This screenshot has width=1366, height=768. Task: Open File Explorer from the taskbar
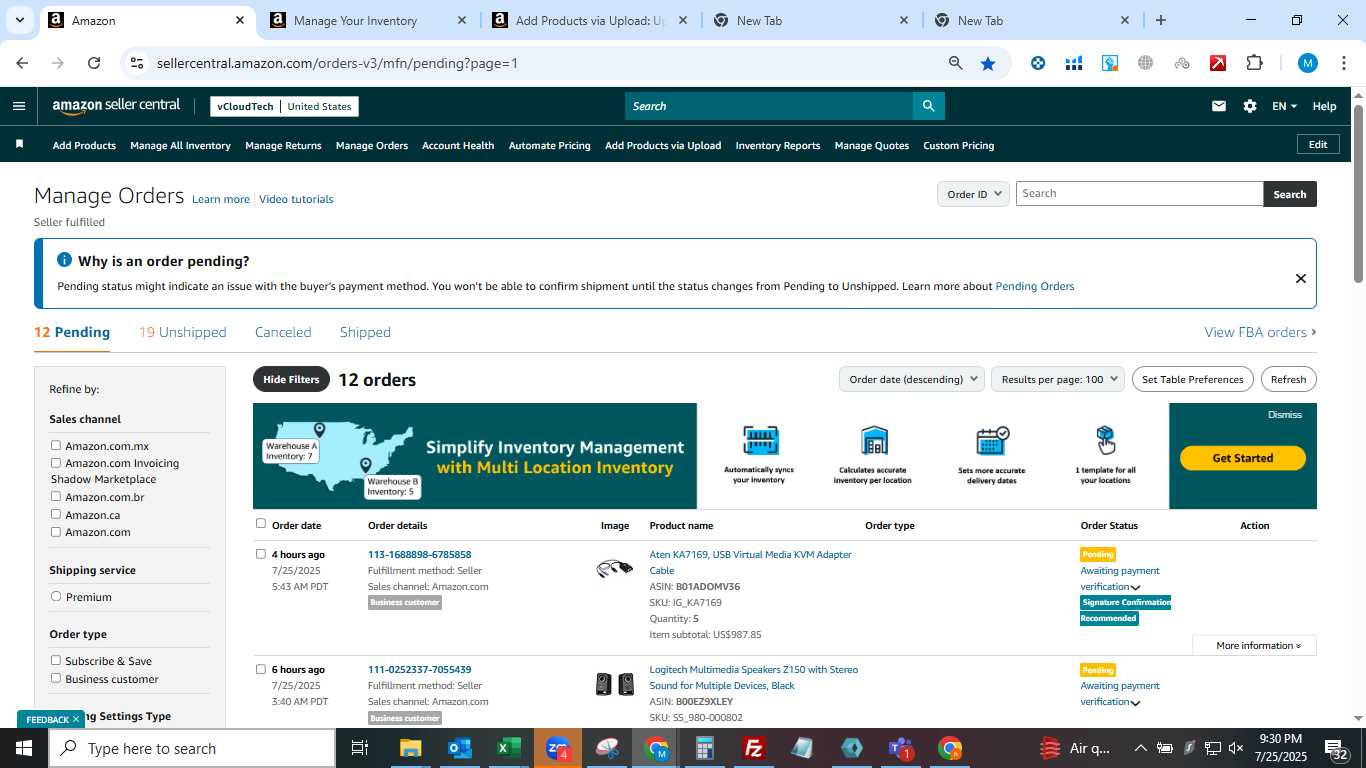point(410,748)
